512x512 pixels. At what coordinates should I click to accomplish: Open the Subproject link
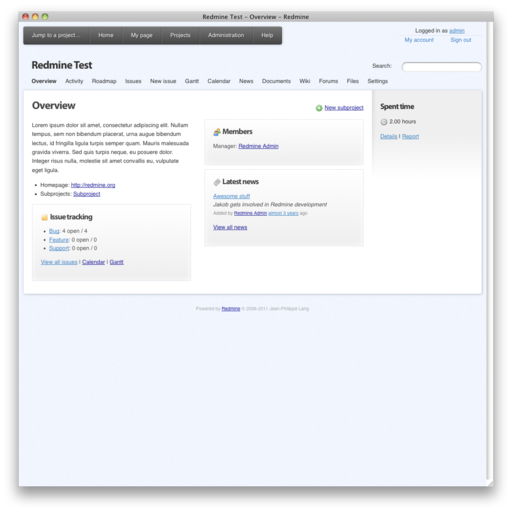[87, 194]
